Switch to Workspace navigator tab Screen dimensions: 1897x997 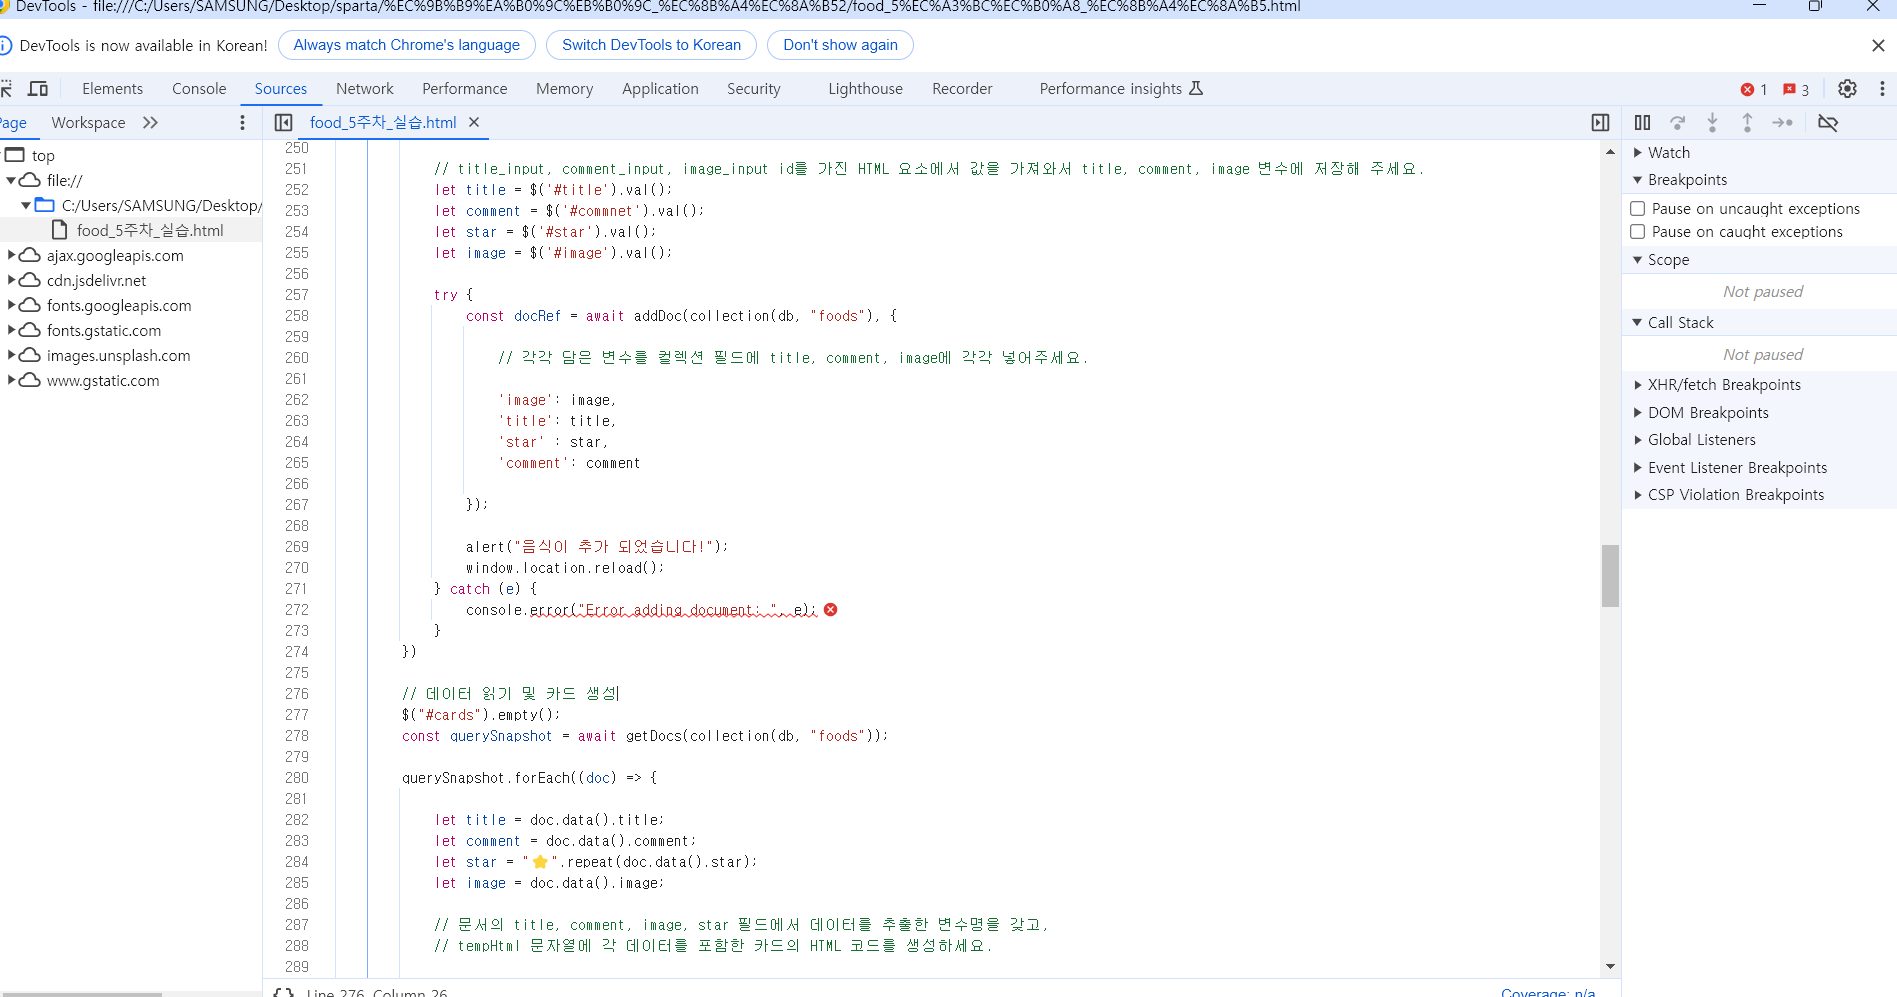click(x=88, y=123)
